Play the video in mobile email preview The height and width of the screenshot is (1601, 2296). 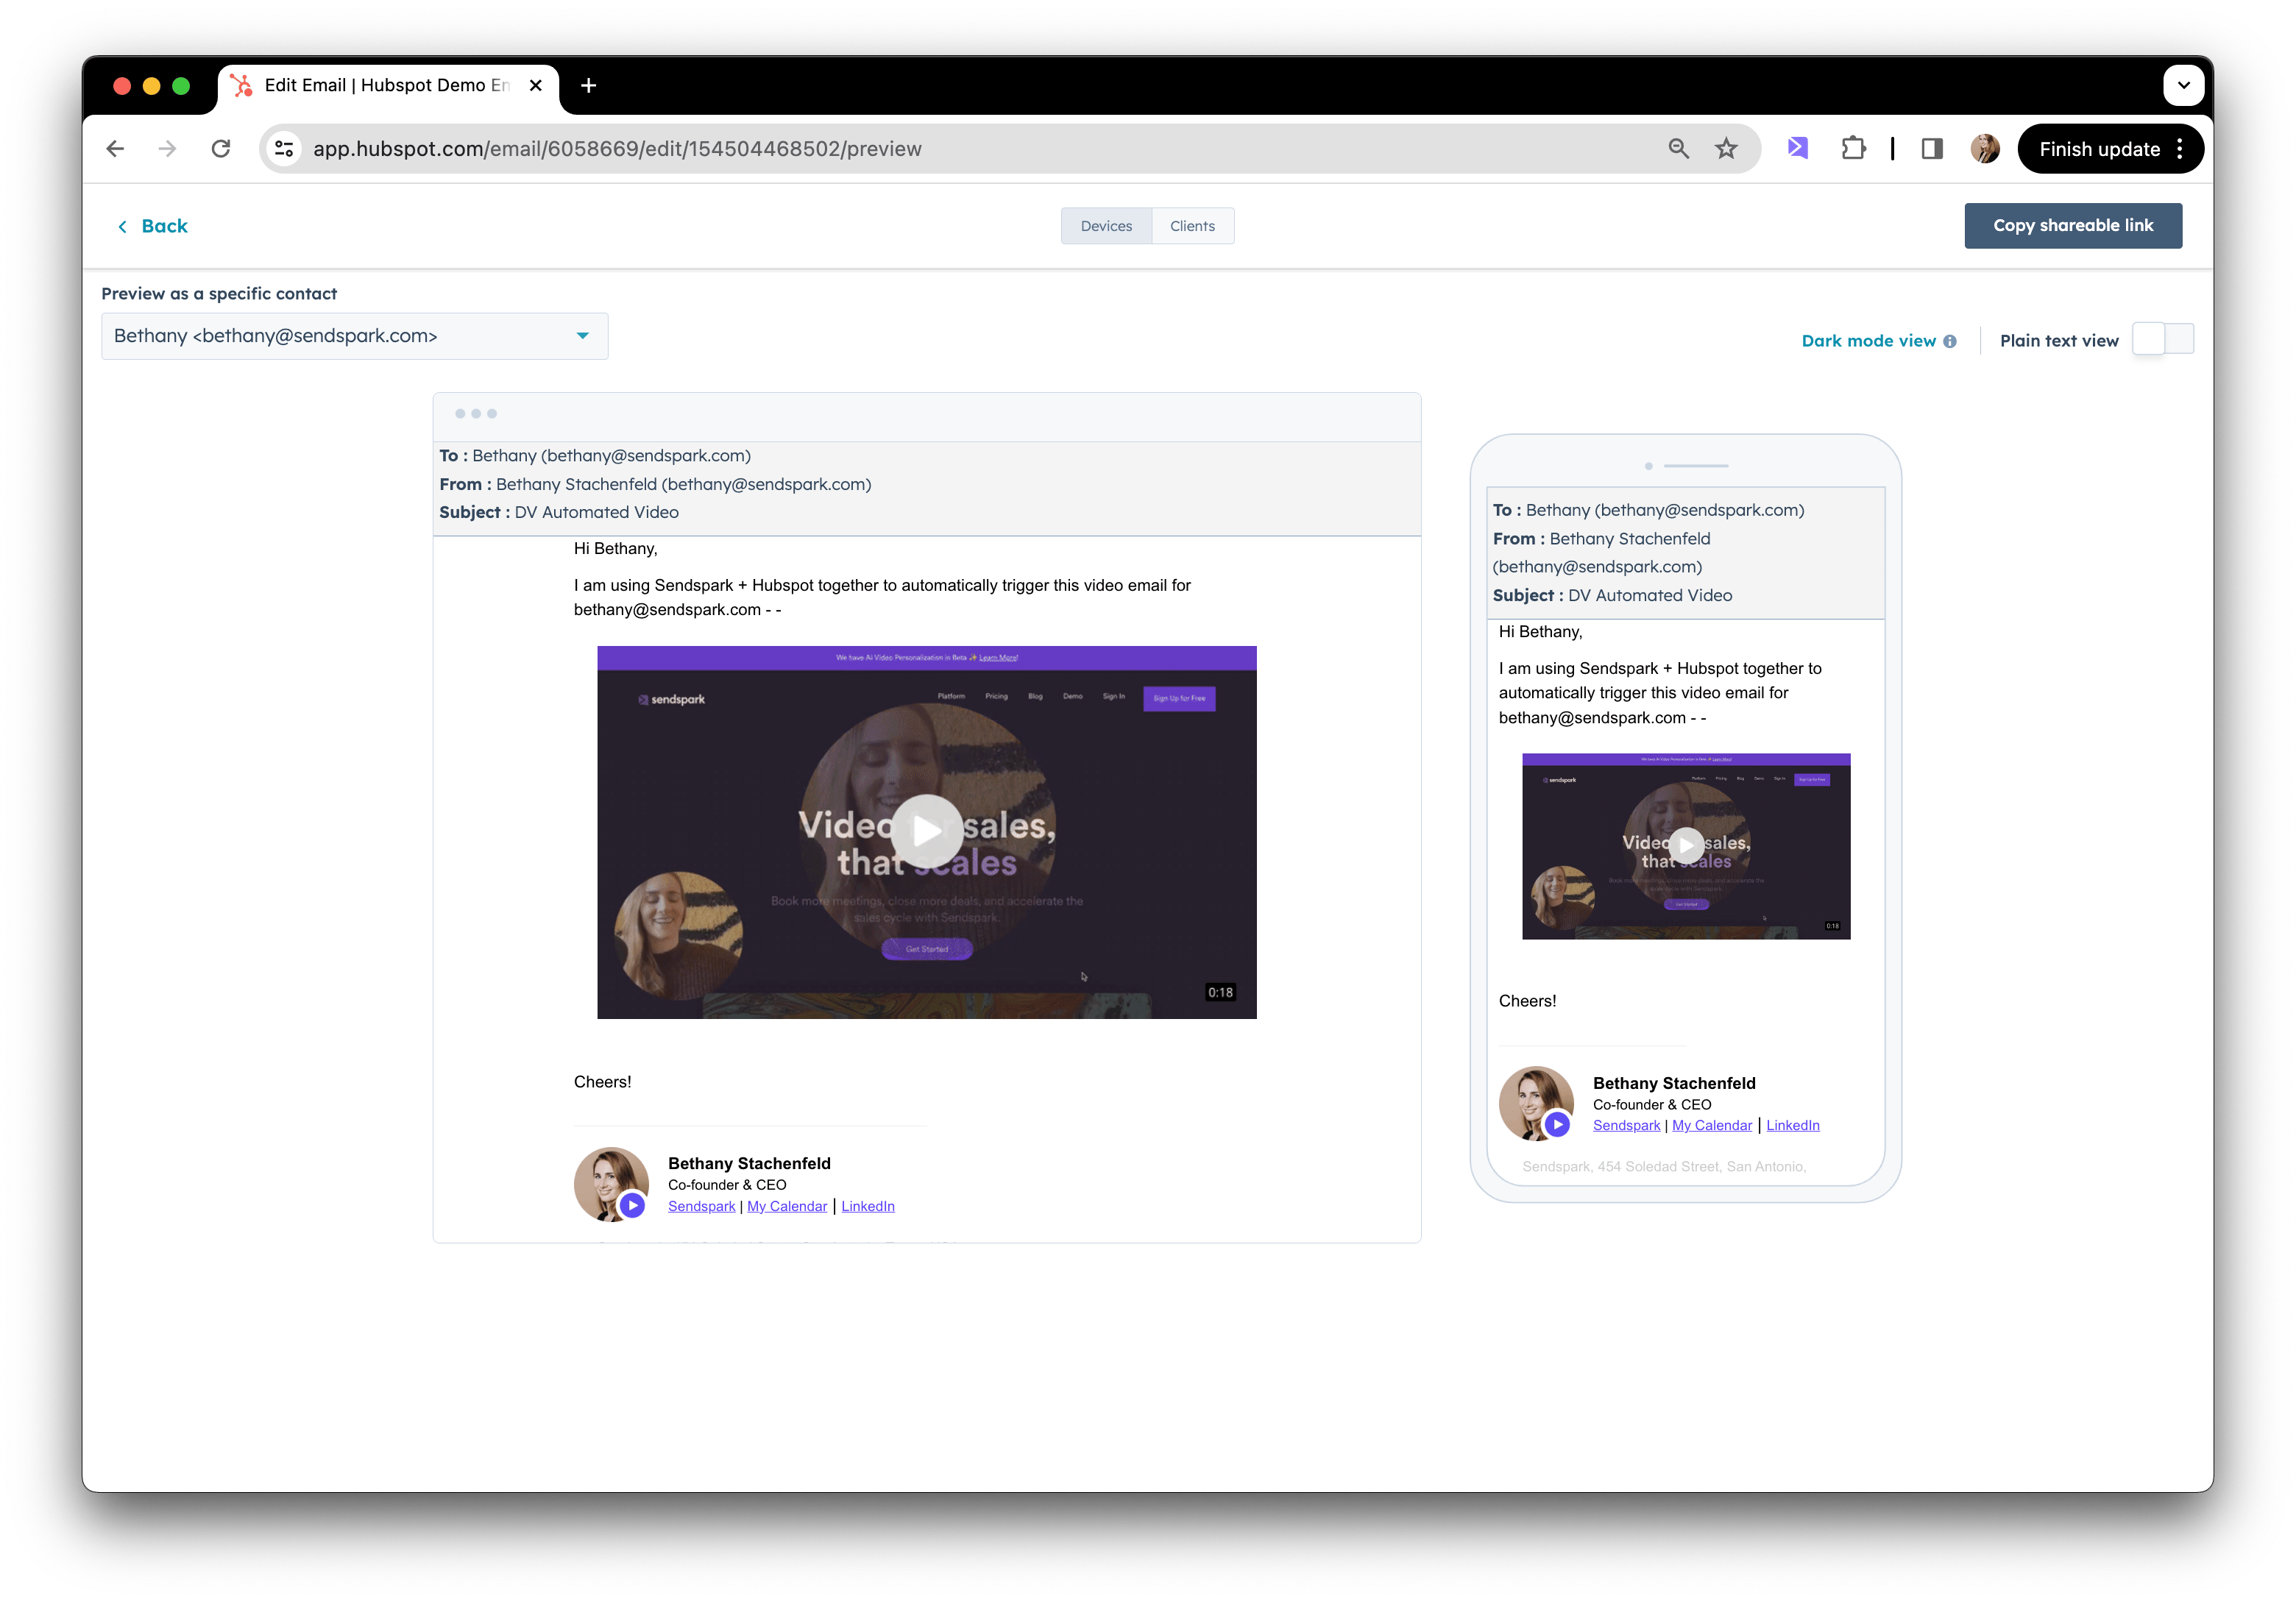point(1686,846)
